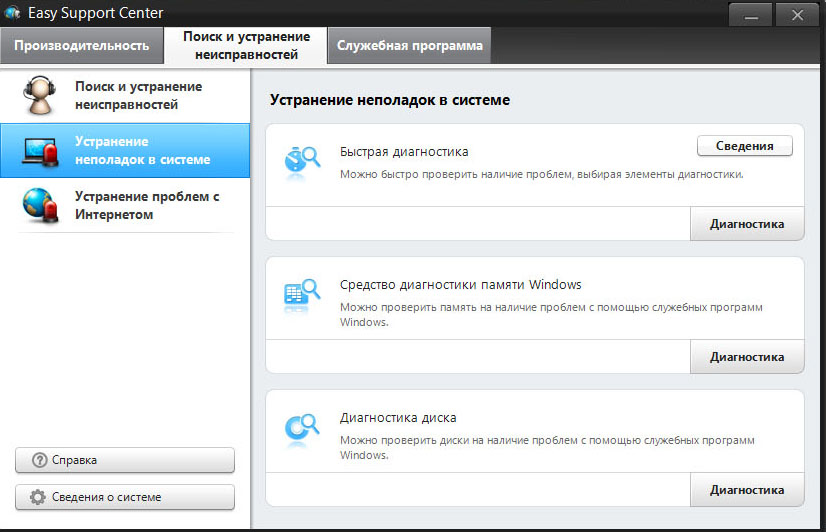This screenshot has width=826, height=532.
Task: Close the Easy Support Center window
Action: tap(797, 15)
